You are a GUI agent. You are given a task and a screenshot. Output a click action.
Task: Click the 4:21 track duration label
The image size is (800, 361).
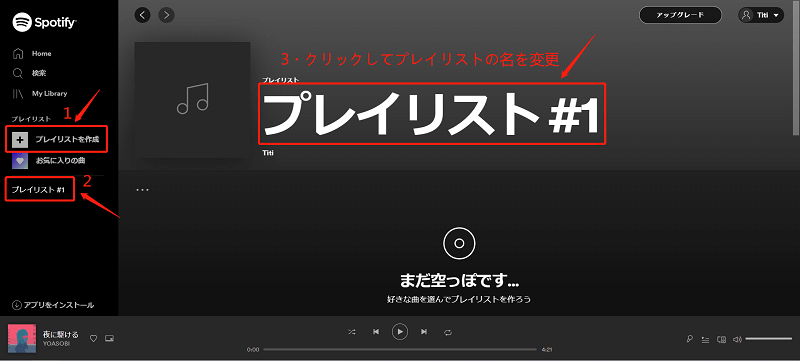tap(547, 350)
